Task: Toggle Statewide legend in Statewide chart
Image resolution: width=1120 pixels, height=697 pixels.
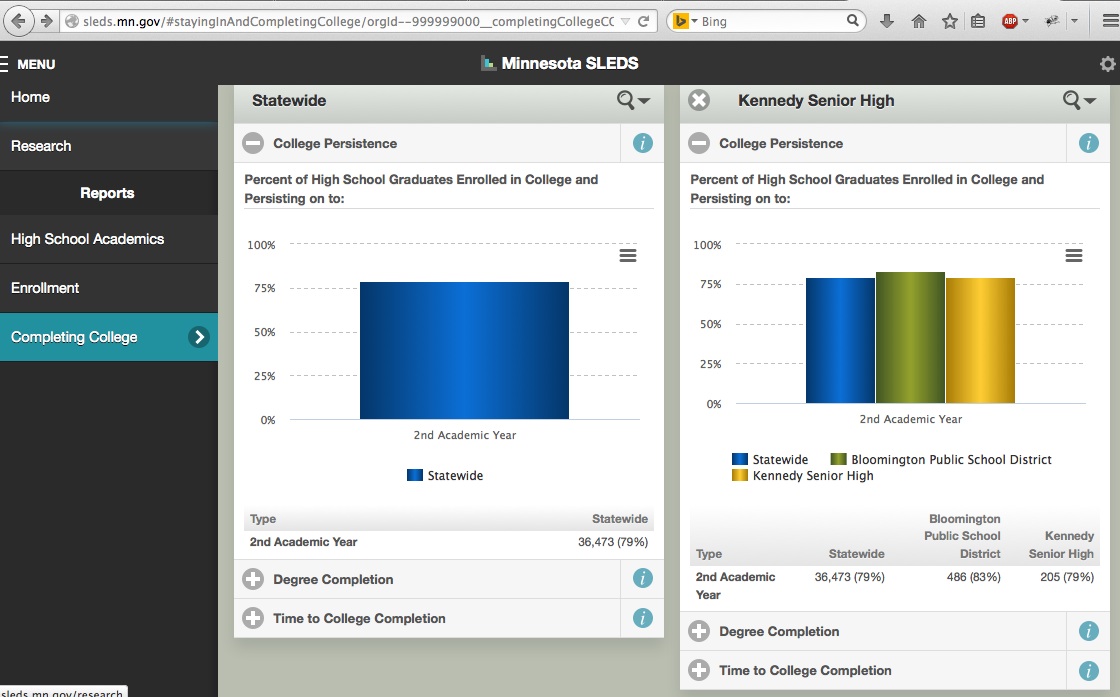Action: click(x=445, y=476)
